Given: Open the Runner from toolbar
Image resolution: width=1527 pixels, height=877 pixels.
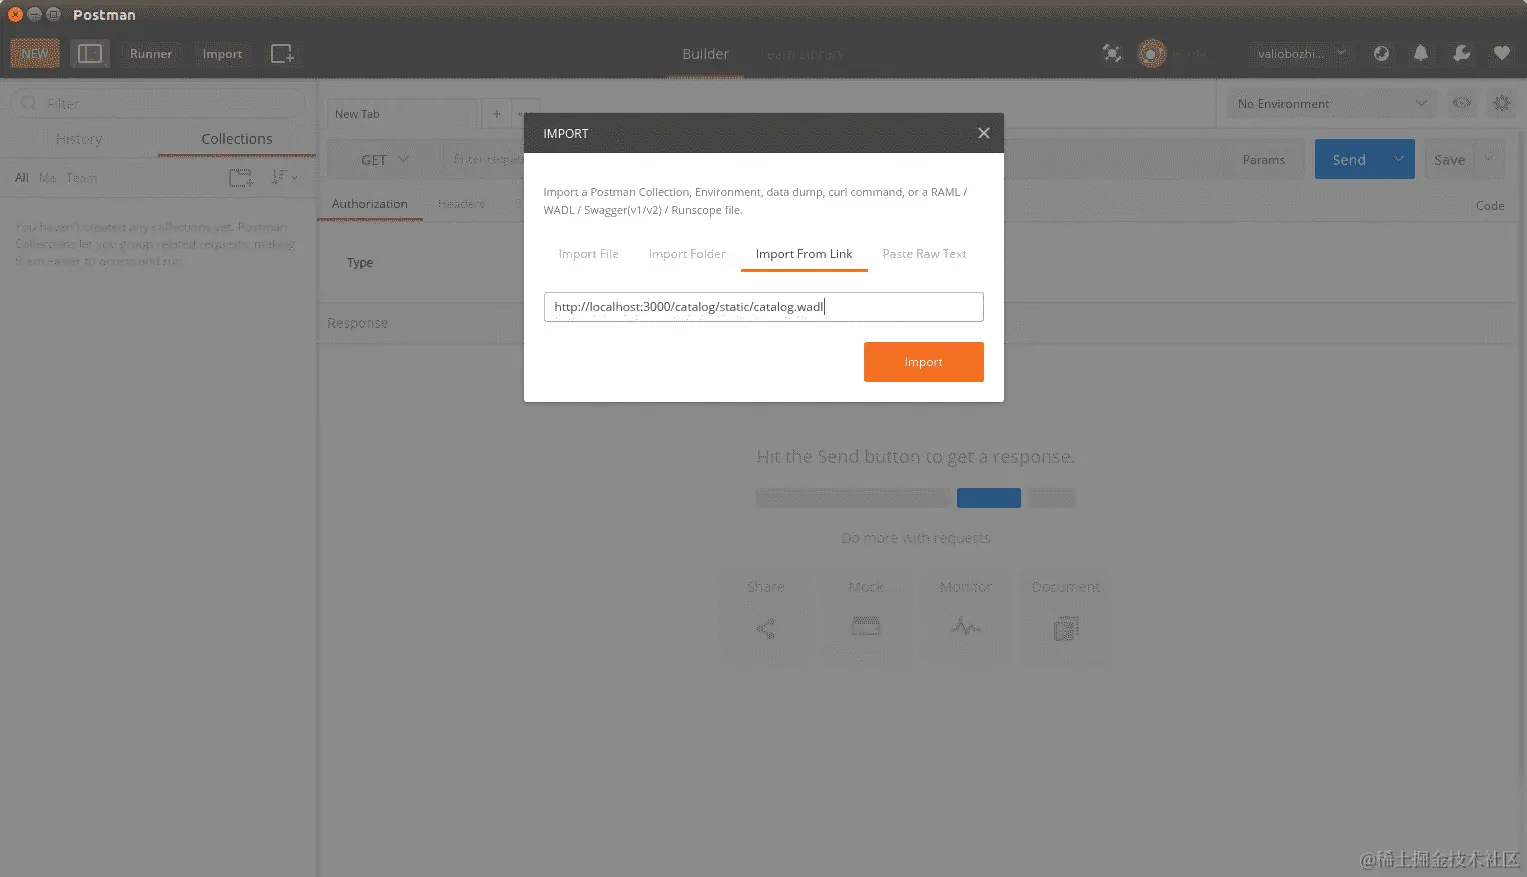Looking at the screenshot, I should click(151, 54).
